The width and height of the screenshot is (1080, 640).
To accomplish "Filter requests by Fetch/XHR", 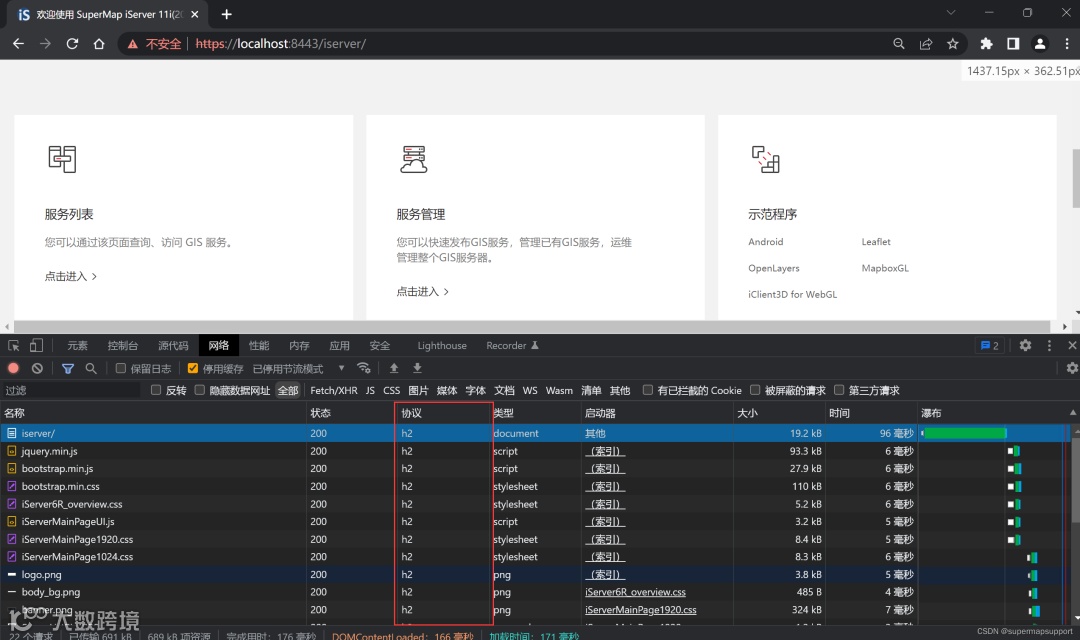I will [x=333, y=390].
